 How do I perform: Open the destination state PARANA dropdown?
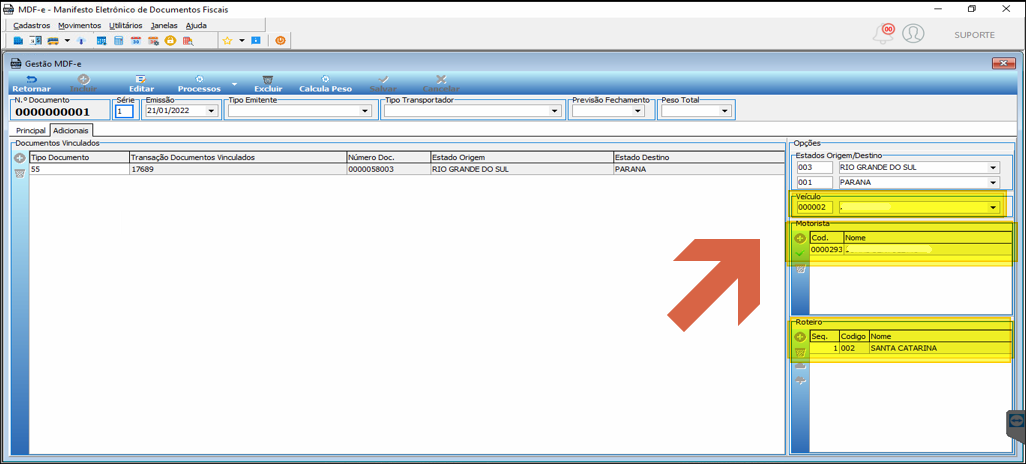[994, 183]
